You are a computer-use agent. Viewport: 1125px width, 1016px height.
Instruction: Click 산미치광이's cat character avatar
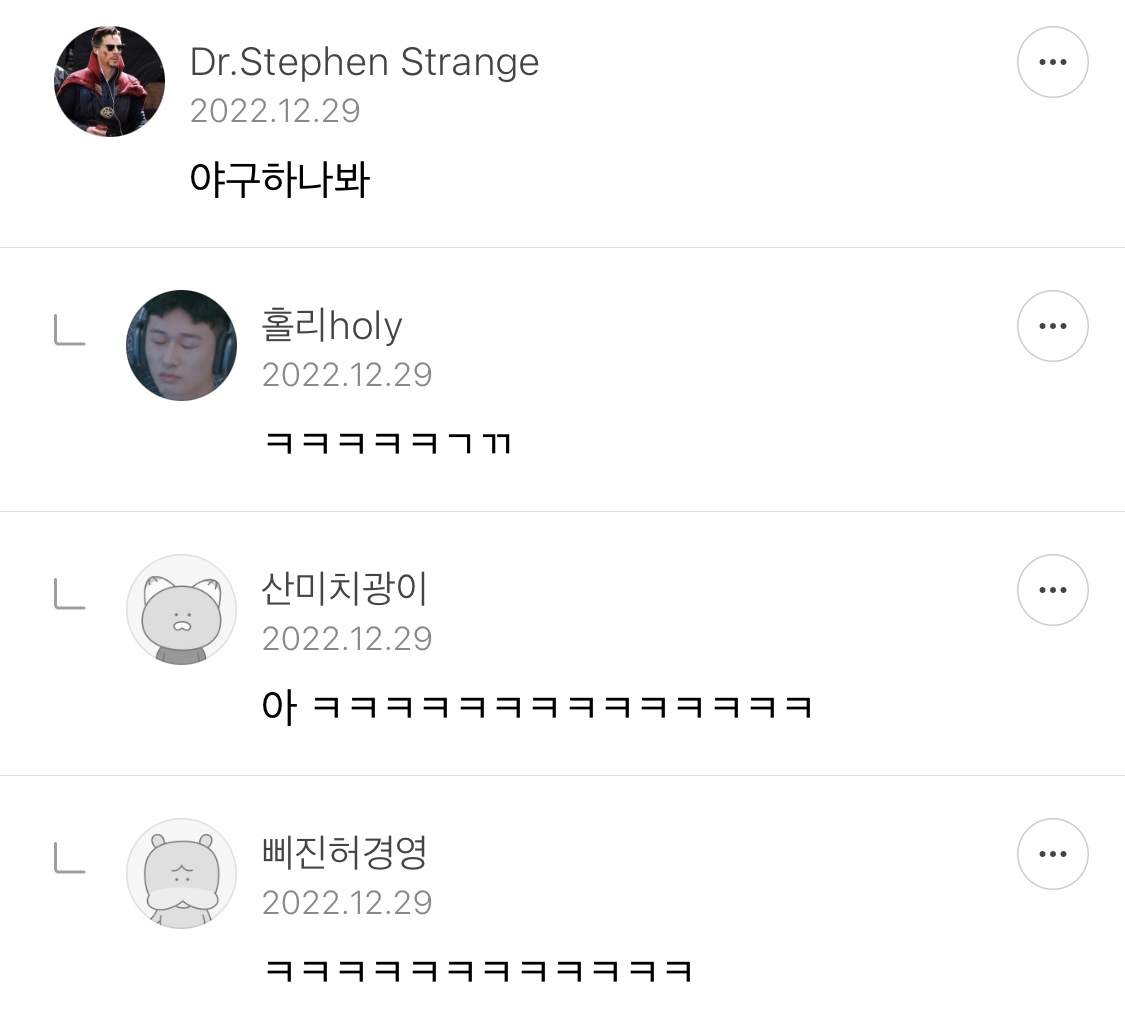pyautogui.click(x=181, y=610)
